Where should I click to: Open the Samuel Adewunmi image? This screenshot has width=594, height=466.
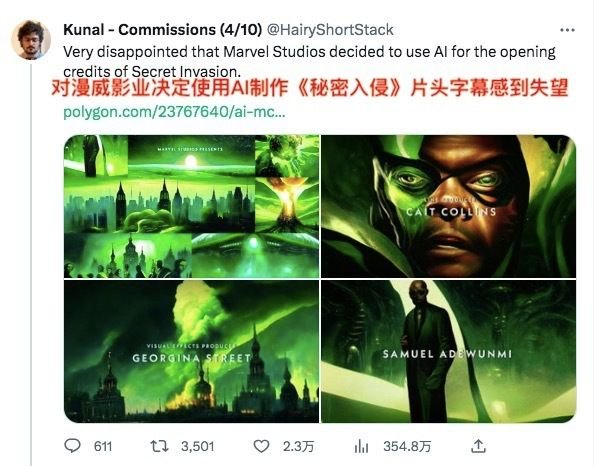pyautogui.click(x=449, y=351)
